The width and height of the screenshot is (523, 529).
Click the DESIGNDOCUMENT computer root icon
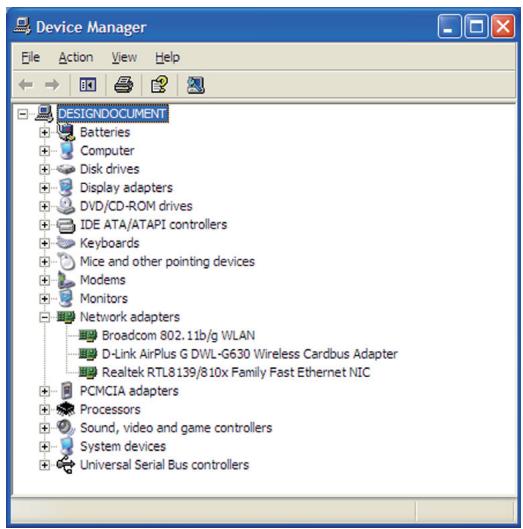click(44, 114)
